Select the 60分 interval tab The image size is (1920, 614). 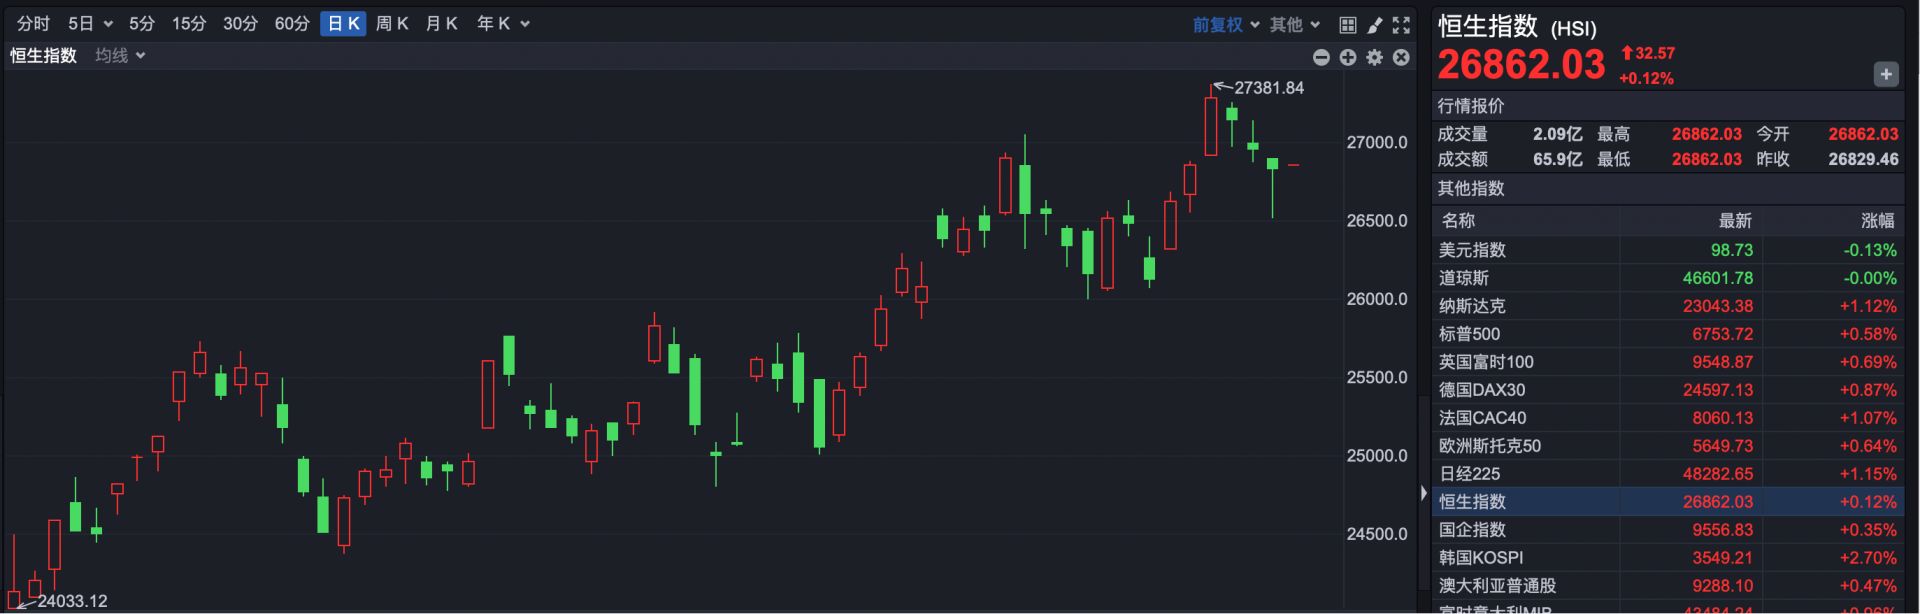tap(292, 24)
